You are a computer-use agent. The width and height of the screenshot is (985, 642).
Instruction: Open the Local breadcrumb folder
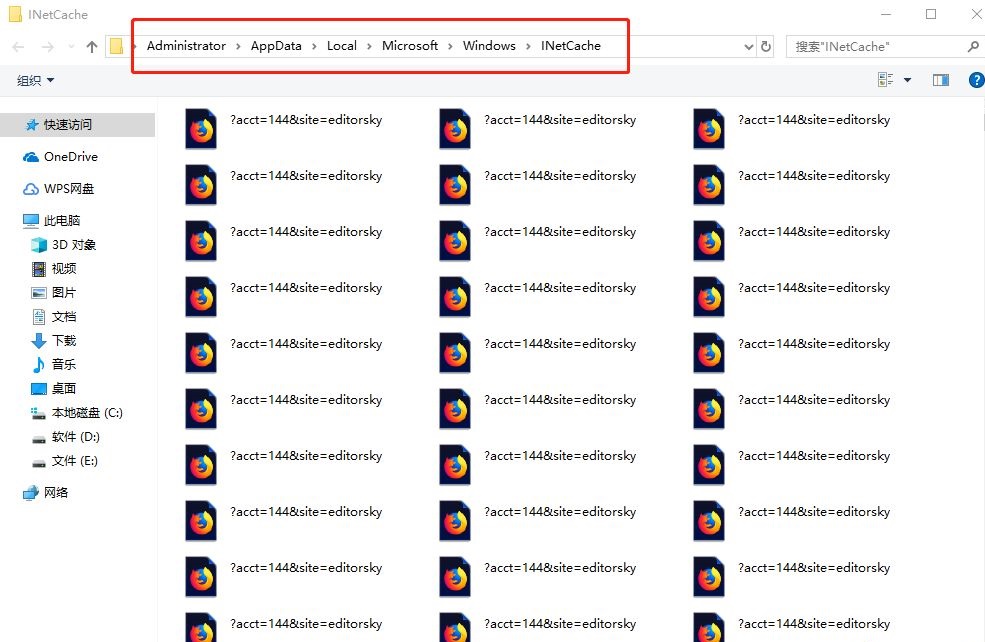pos(342,46)
